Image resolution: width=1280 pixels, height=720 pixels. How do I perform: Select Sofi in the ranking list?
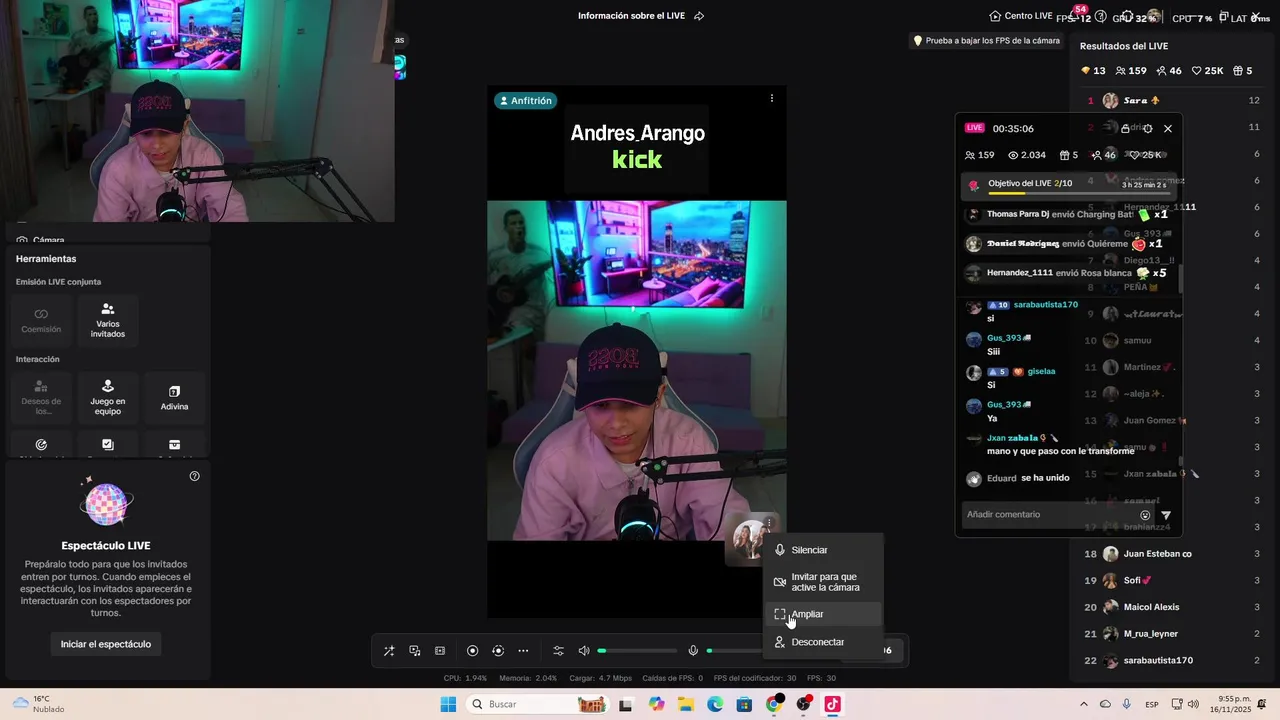(x=1172, y=580)
